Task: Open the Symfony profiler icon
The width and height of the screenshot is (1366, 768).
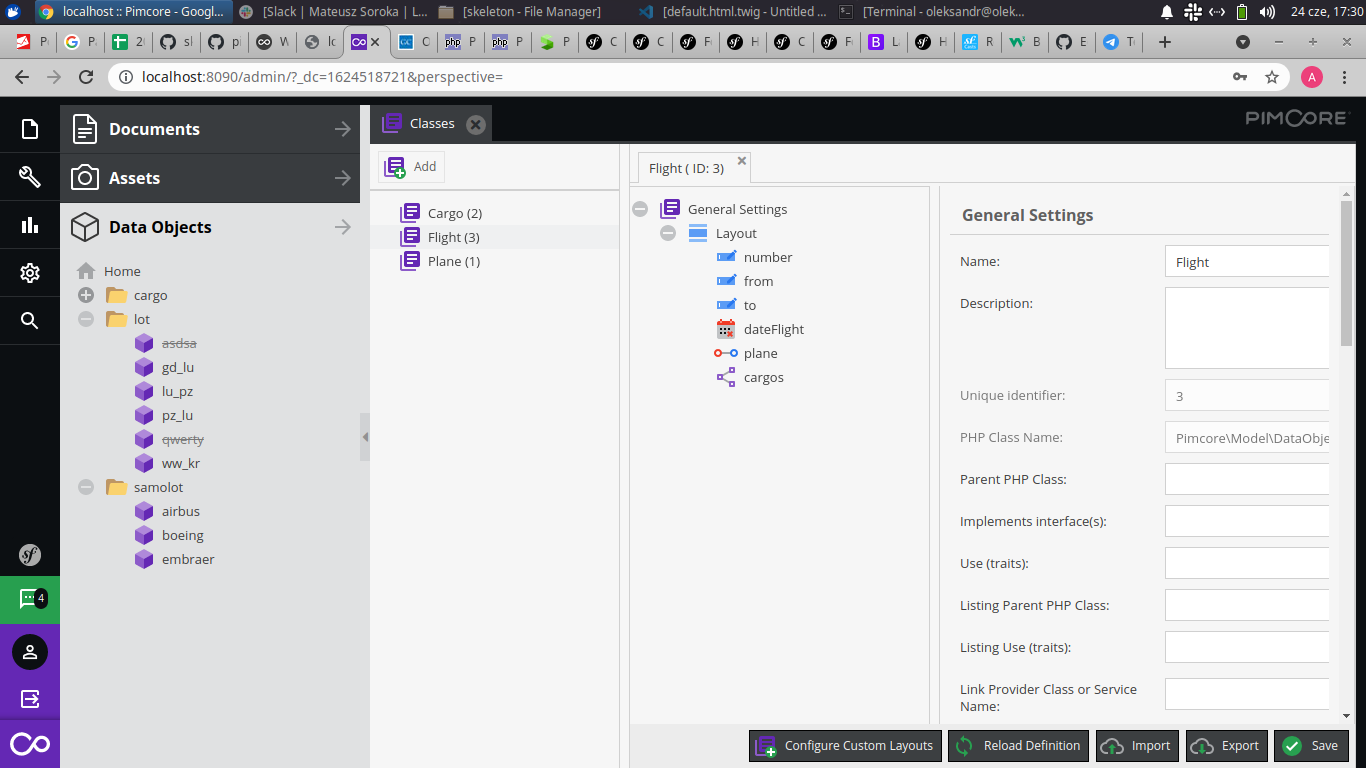Action: tap(29, 555)
